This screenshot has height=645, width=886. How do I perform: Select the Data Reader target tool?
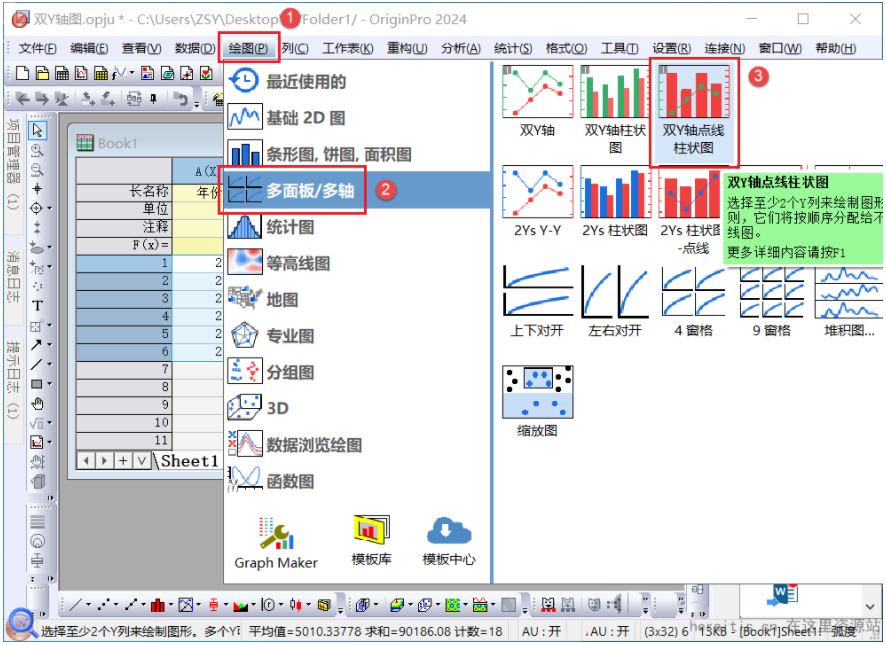coord(36,208)
